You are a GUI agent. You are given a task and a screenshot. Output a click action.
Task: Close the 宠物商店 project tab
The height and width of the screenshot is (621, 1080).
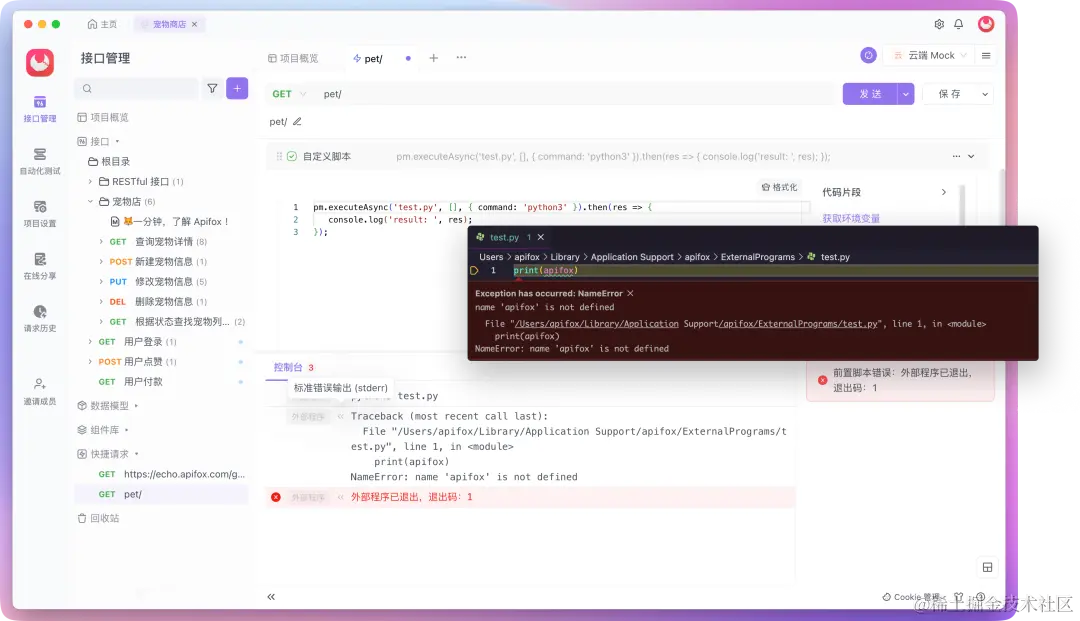[194, 24]
